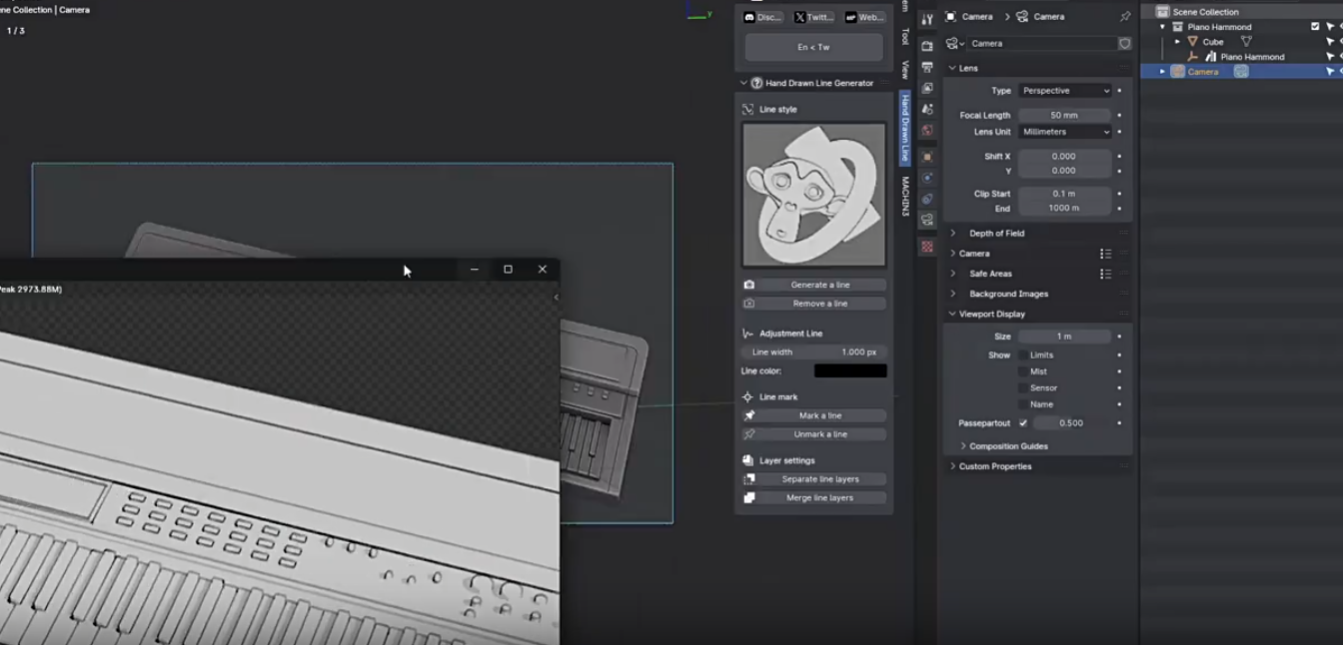The image size is (1343, 645).
Task: Click the Focal Length 50 mm field
Action: (x=1065, y=116)
